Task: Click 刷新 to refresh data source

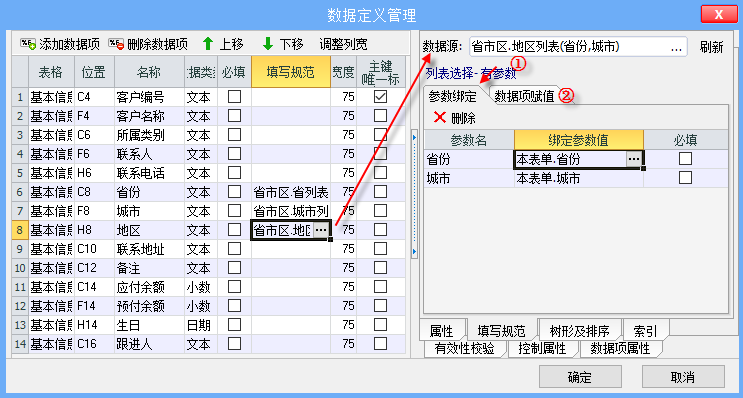Action: (x=711, y=47)
